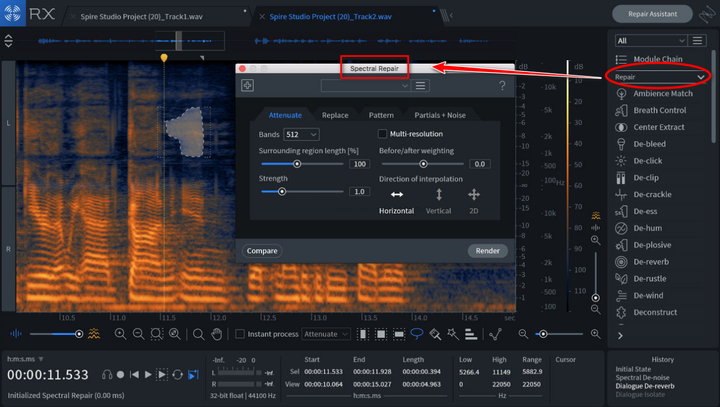Click the Ambience Match module icon

pyautogui.click(x=621, y=94)
